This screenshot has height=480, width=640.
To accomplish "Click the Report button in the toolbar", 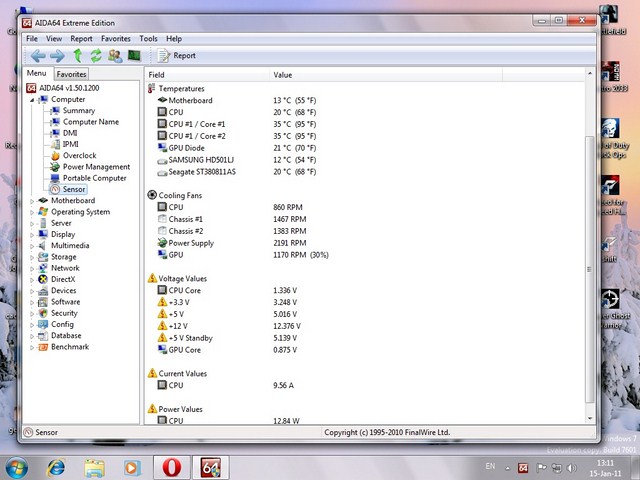I will [x=176, y=56].
